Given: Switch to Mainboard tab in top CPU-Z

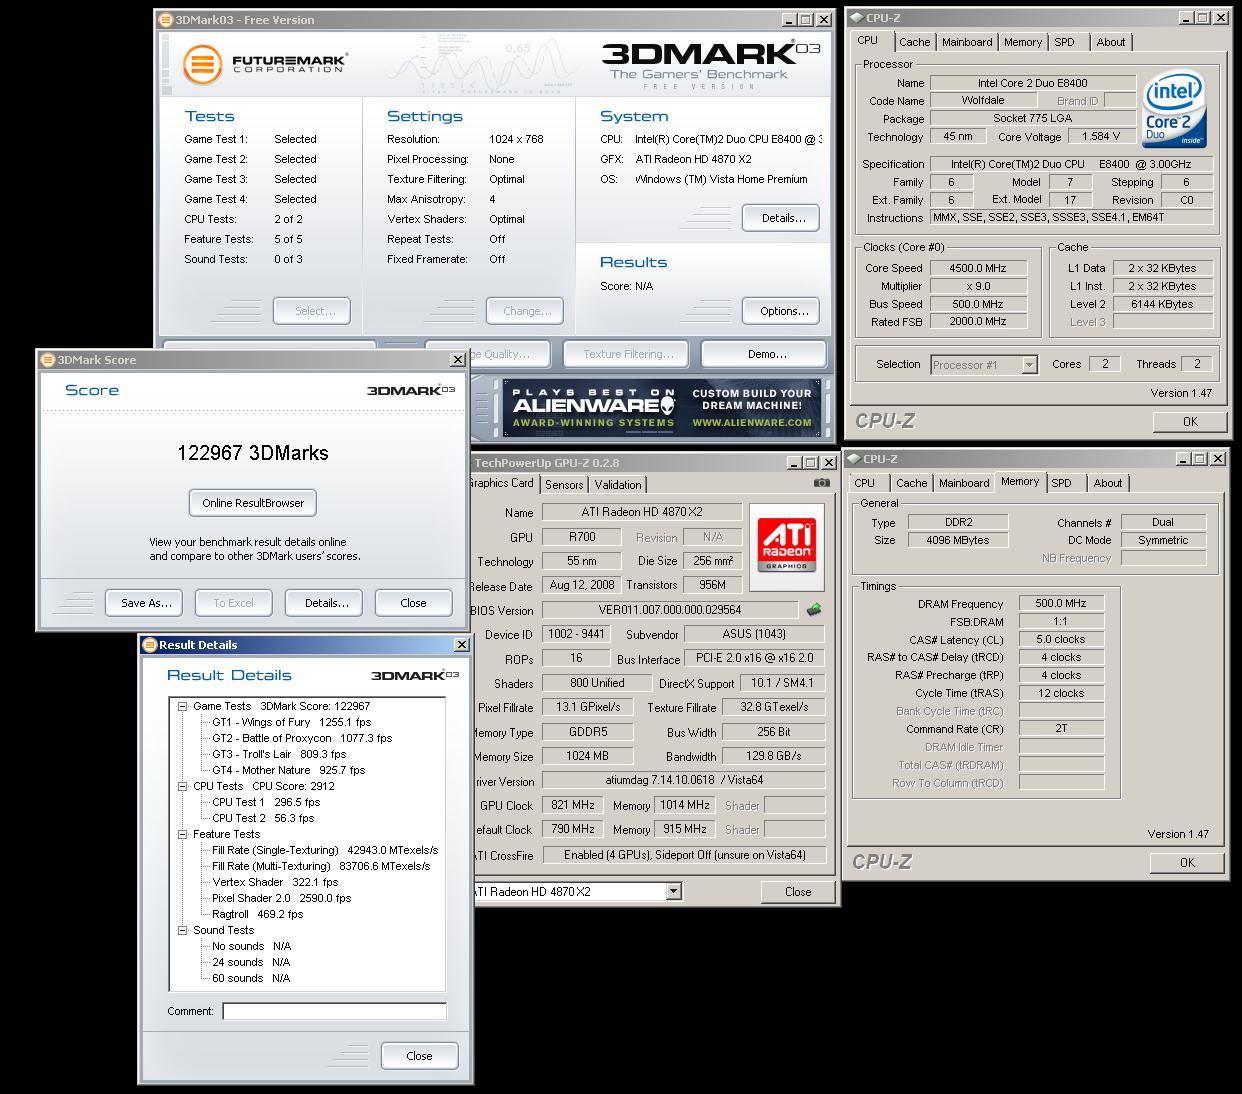Looking at the screenshot, I should pos(967,42).
